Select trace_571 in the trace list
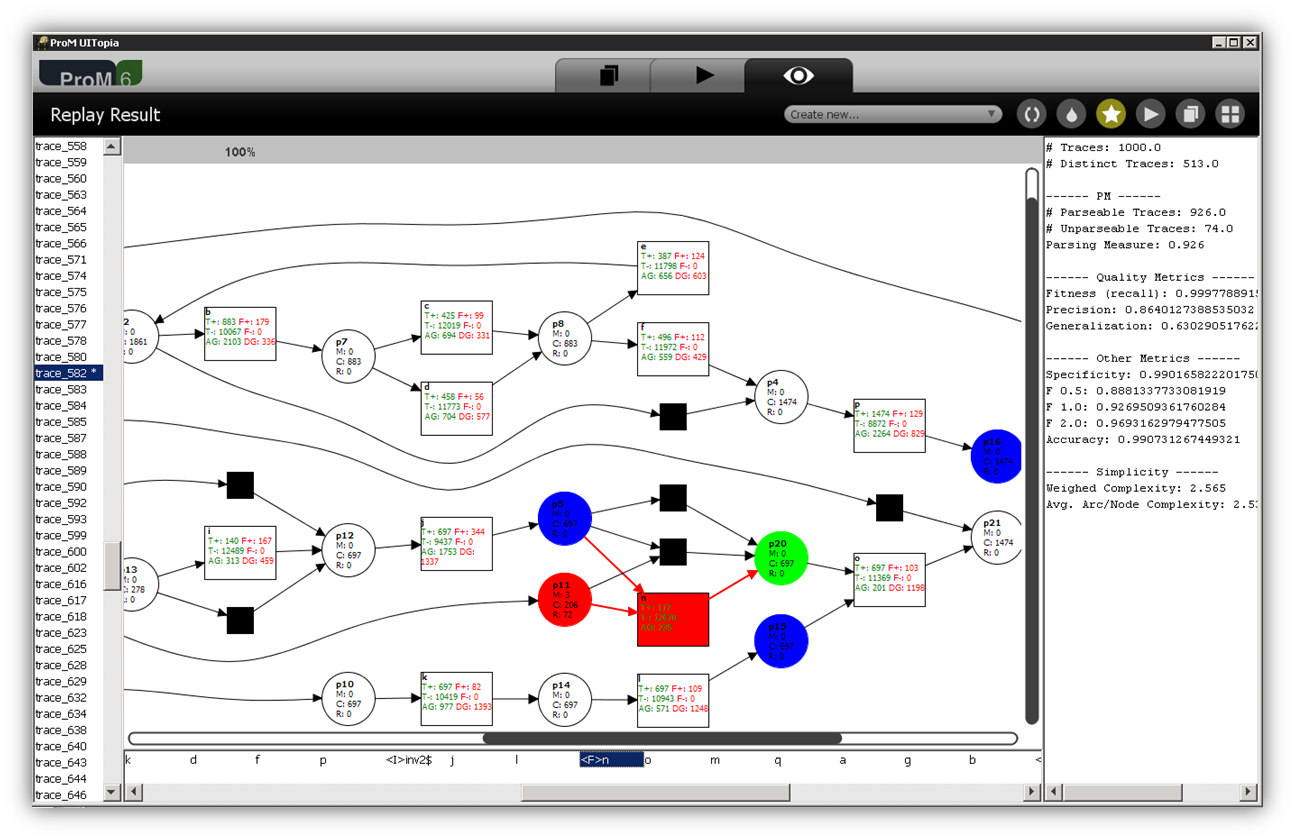Viewport: 1295px width, 840px height. (68, 260)
